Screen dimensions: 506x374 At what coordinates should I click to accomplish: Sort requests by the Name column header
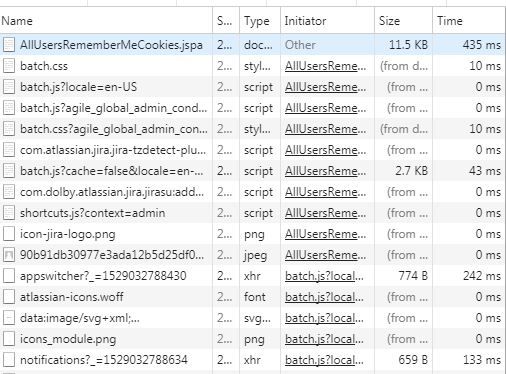pyautogui.click(x=106, y=21)
